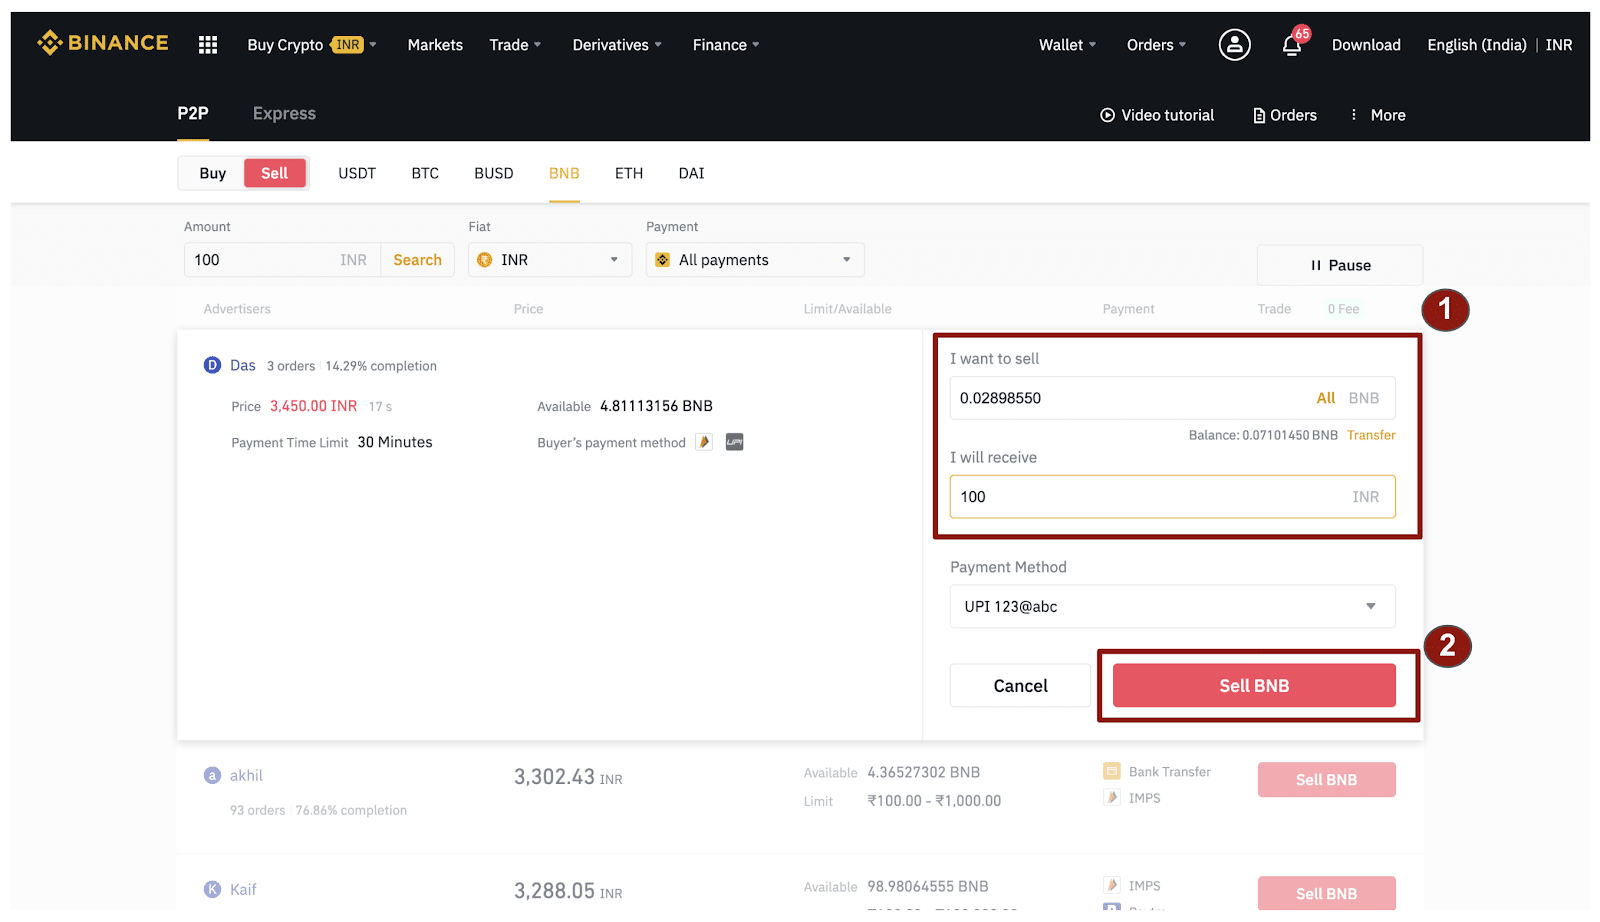Switch to Sell mode
Image resolution: width=1600 pixels, height=922 pixels.
[x=274, y=173]
